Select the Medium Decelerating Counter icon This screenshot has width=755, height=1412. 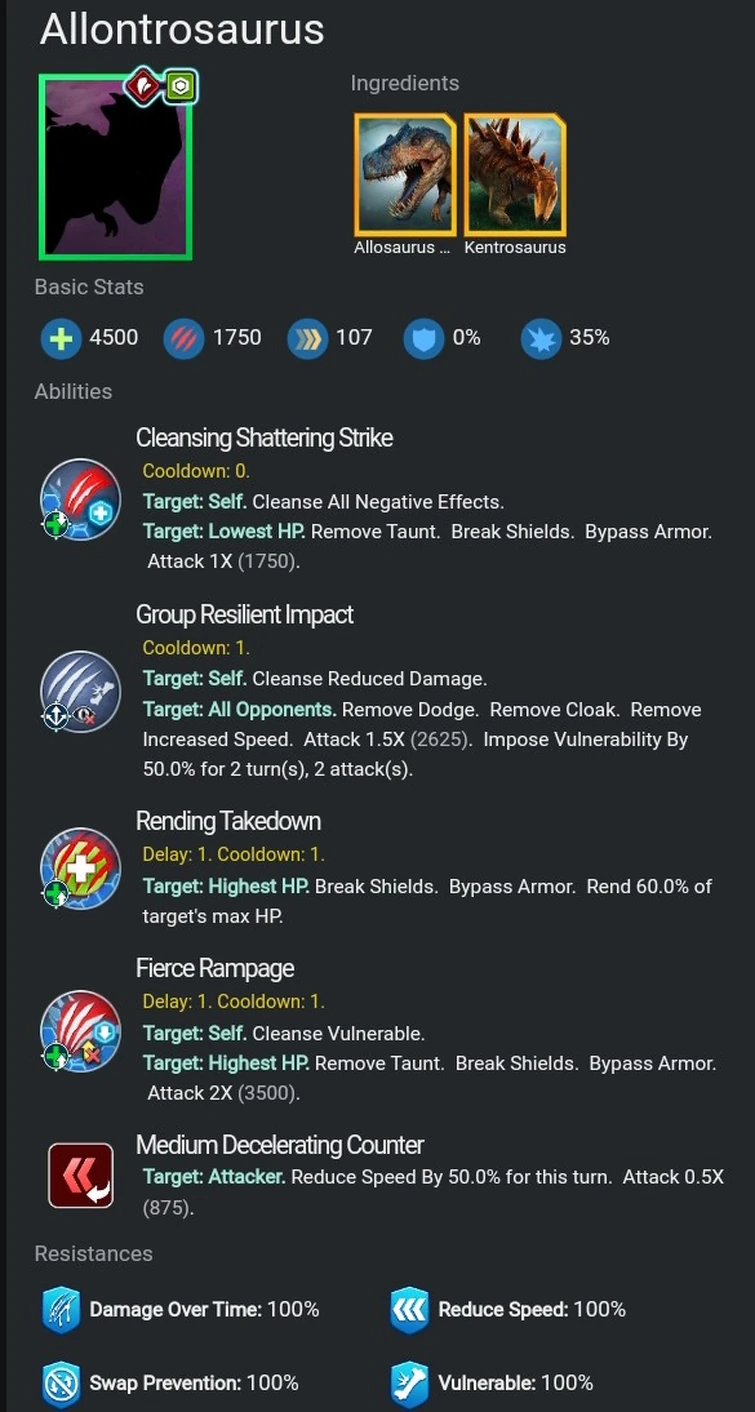tap(80, 1176)
